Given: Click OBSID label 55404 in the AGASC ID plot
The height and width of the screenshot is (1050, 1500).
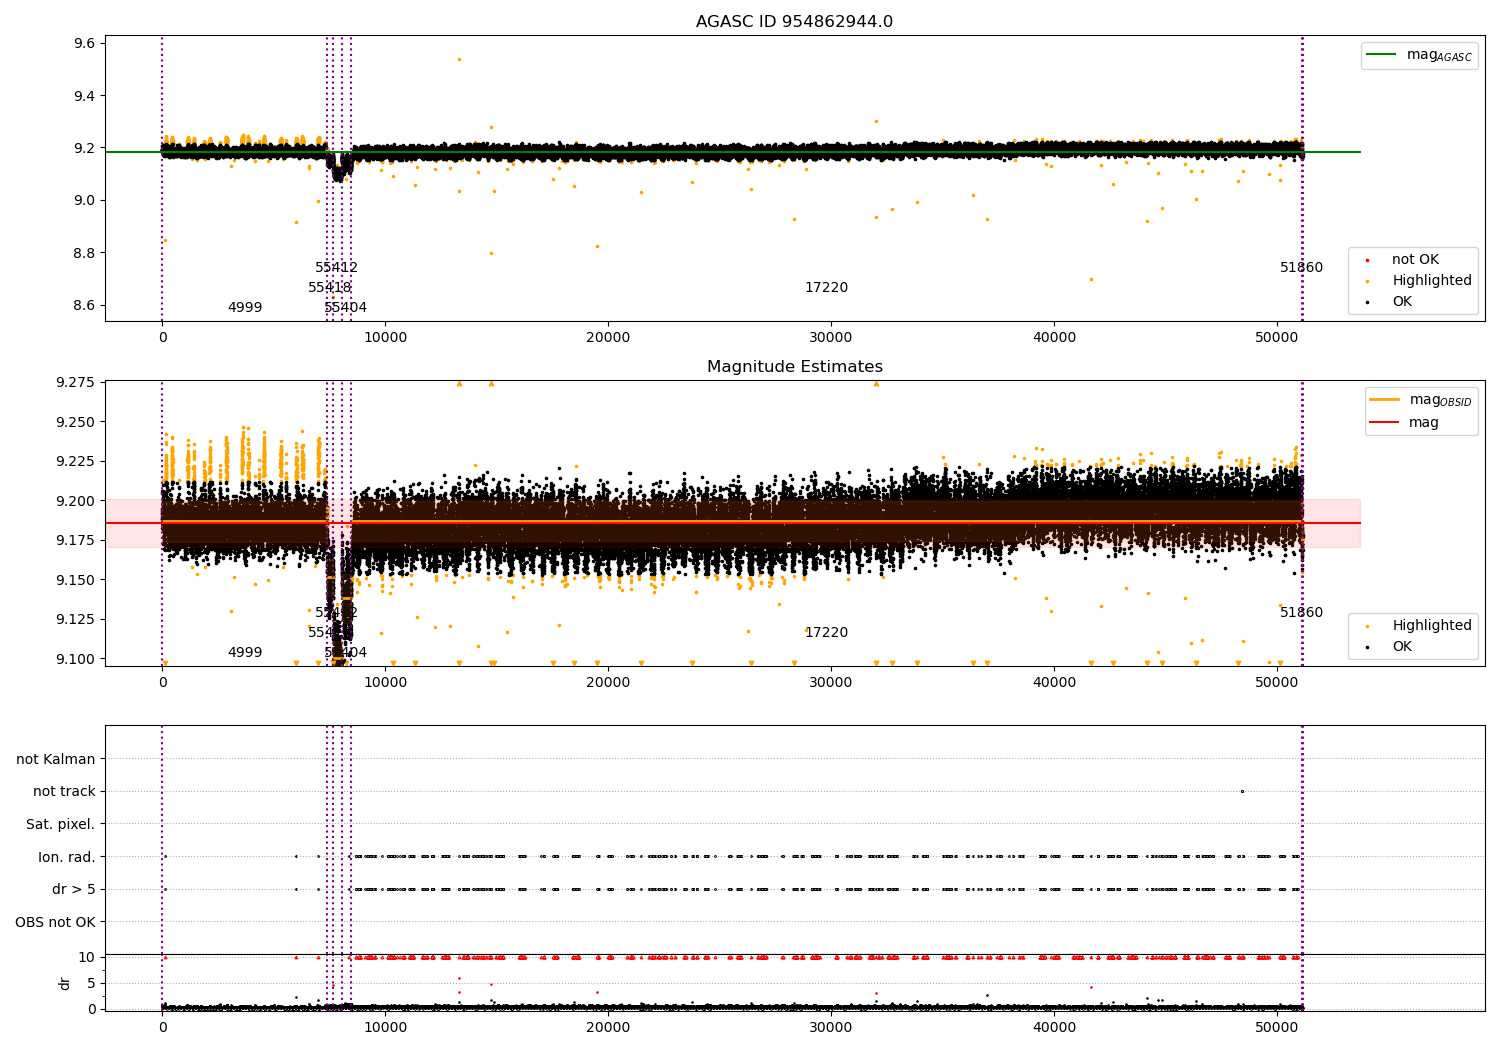Looking at the screenshot, I should 346,308.
